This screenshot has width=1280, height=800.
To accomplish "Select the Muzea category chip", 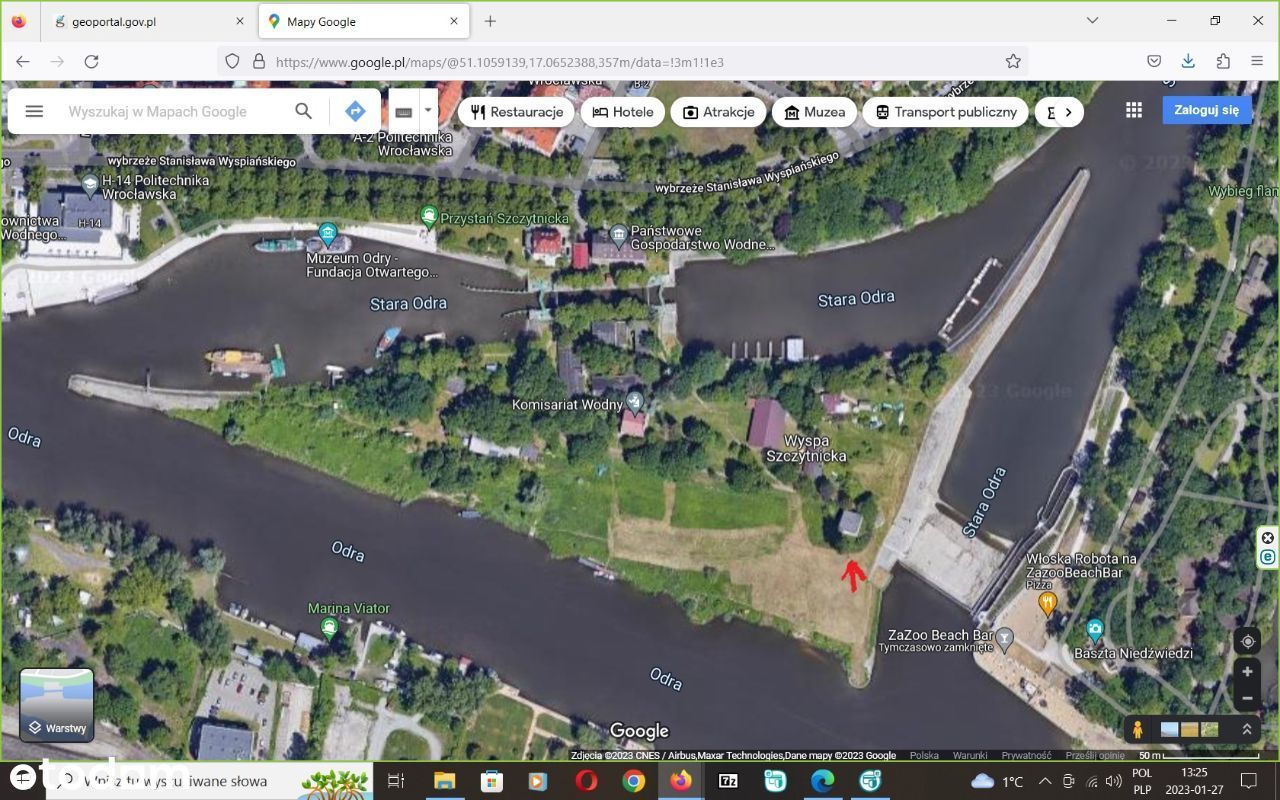I will pyautogui.click(x=814, y=112).
